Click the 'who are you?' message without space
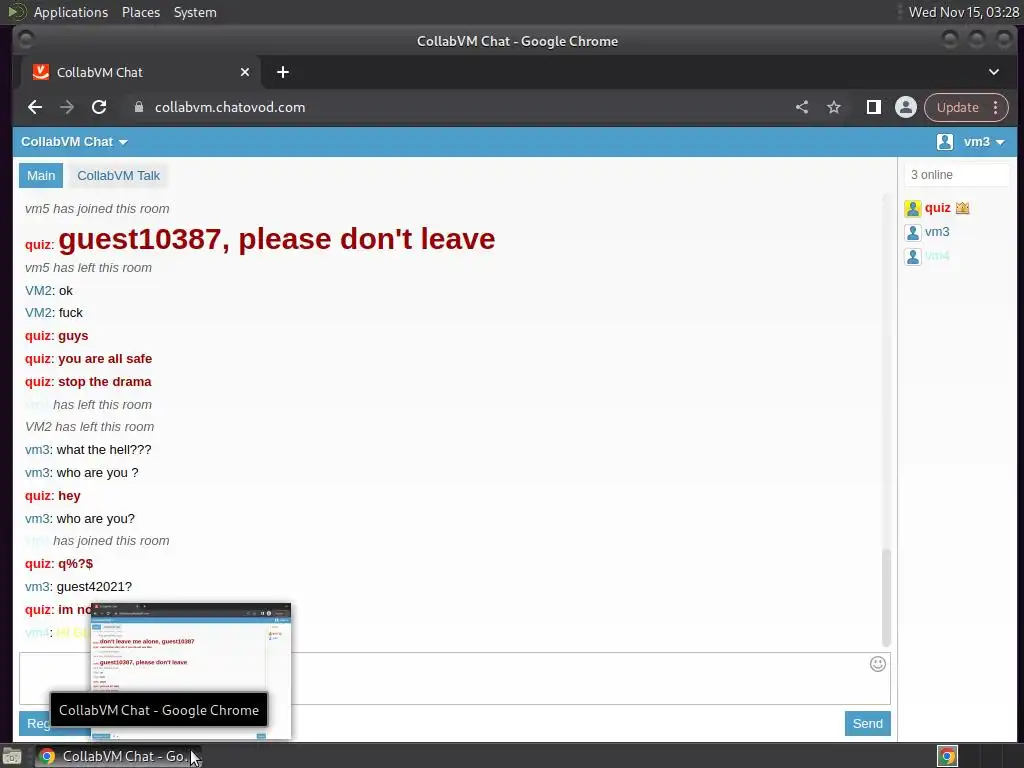Image resolution: width=1024 pixels, height=768 pixels. point(95,519)
